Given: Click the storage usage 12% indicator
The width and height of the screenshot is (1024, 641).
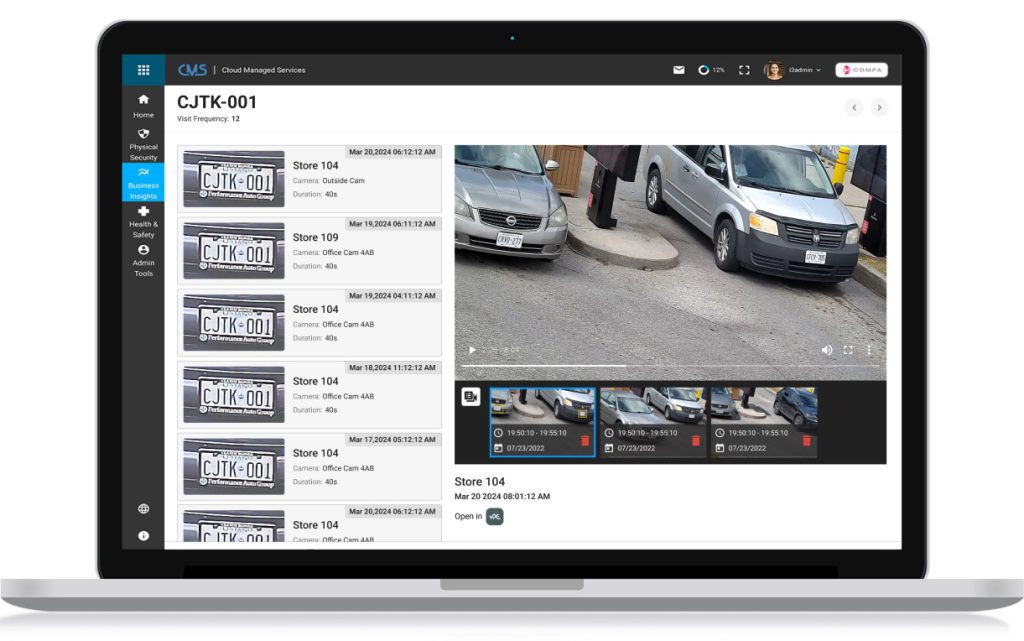Looking at the screenshot, I should point(710,69).
